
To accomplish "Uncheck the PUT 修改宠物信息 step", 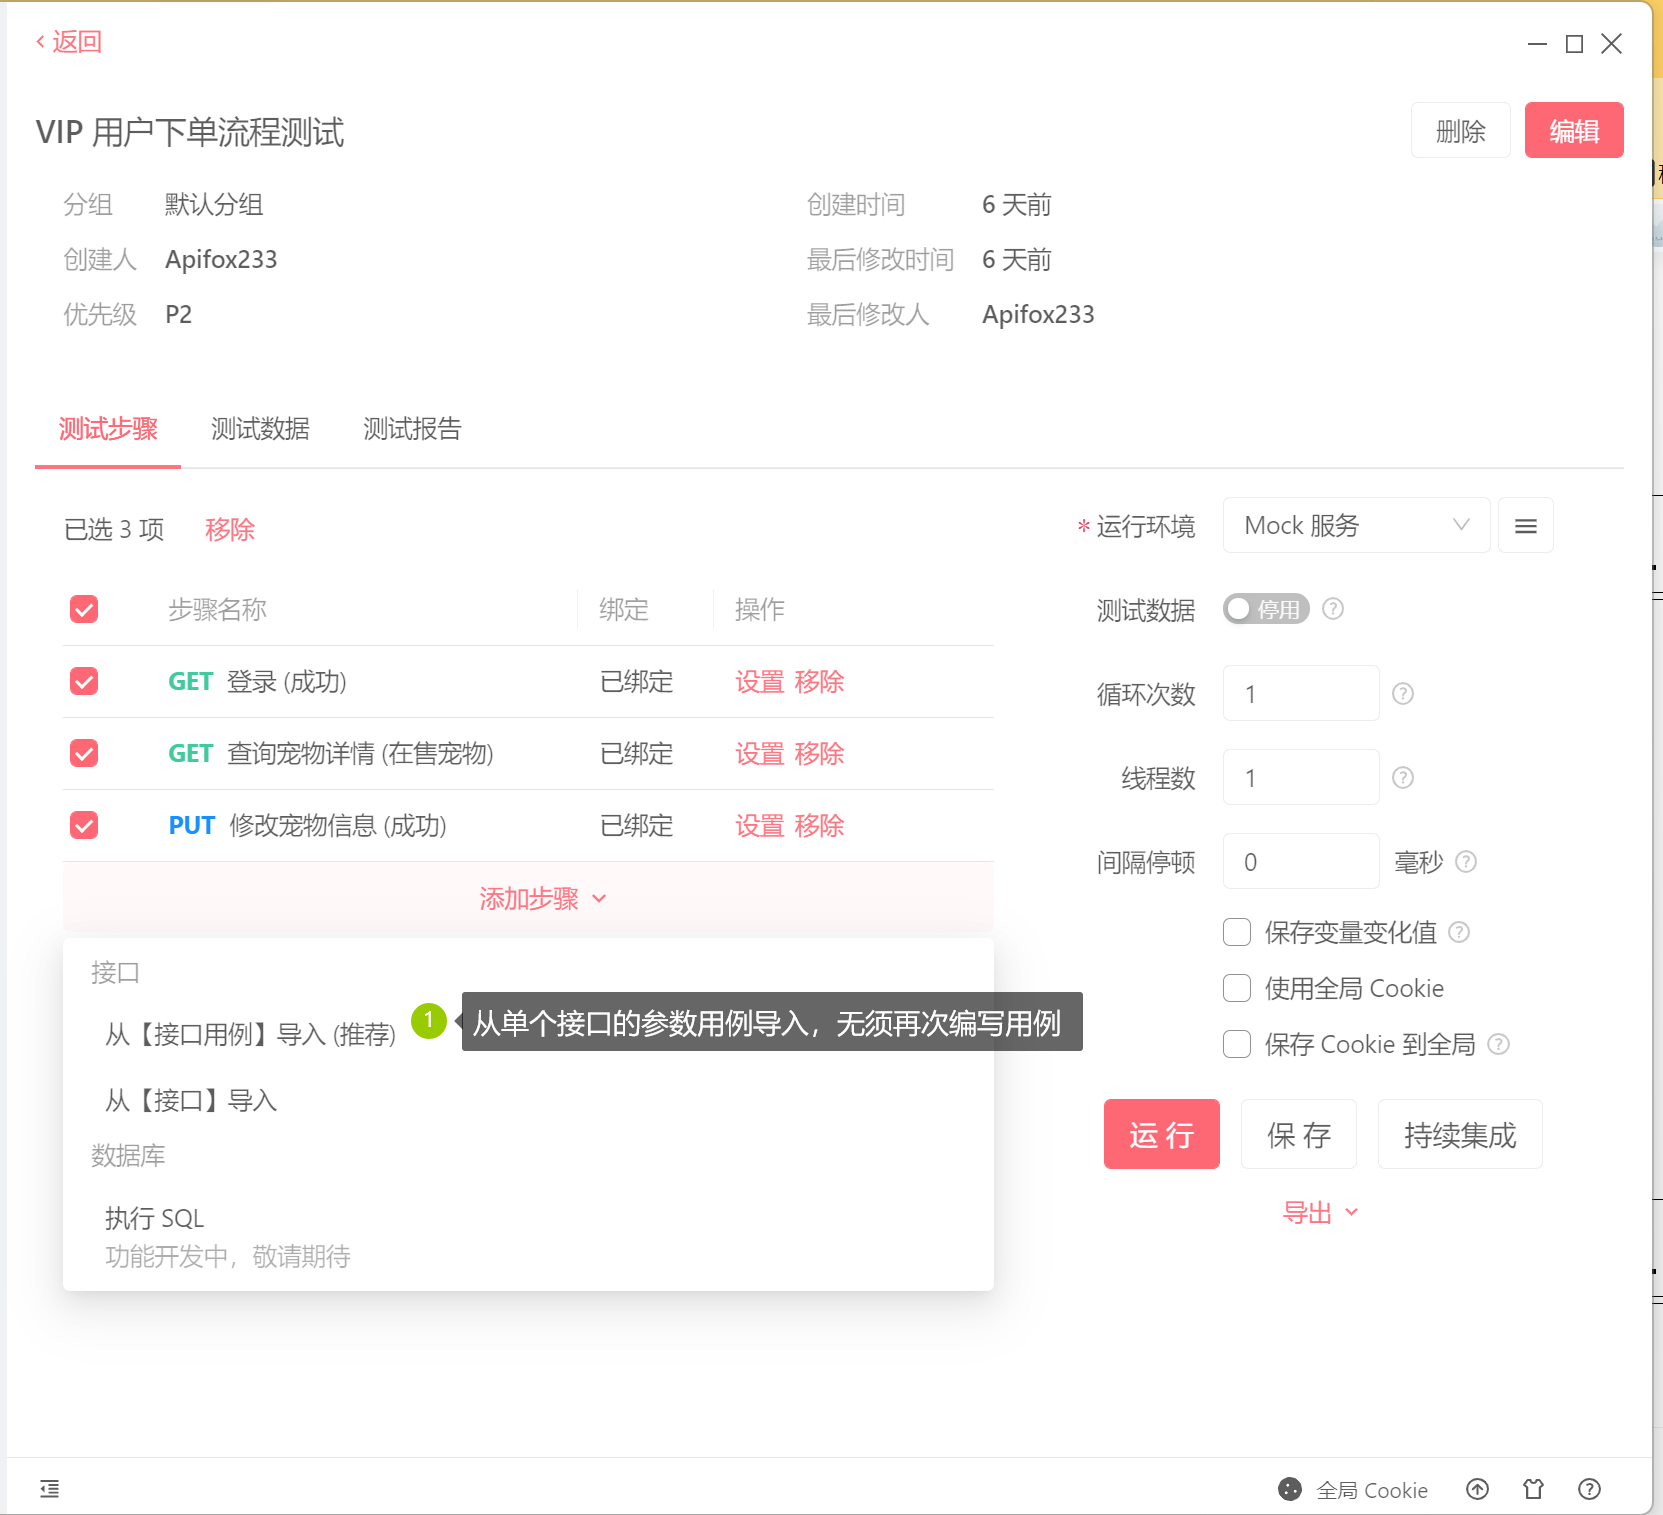I will pyautogui.click(x=84, y=825).
